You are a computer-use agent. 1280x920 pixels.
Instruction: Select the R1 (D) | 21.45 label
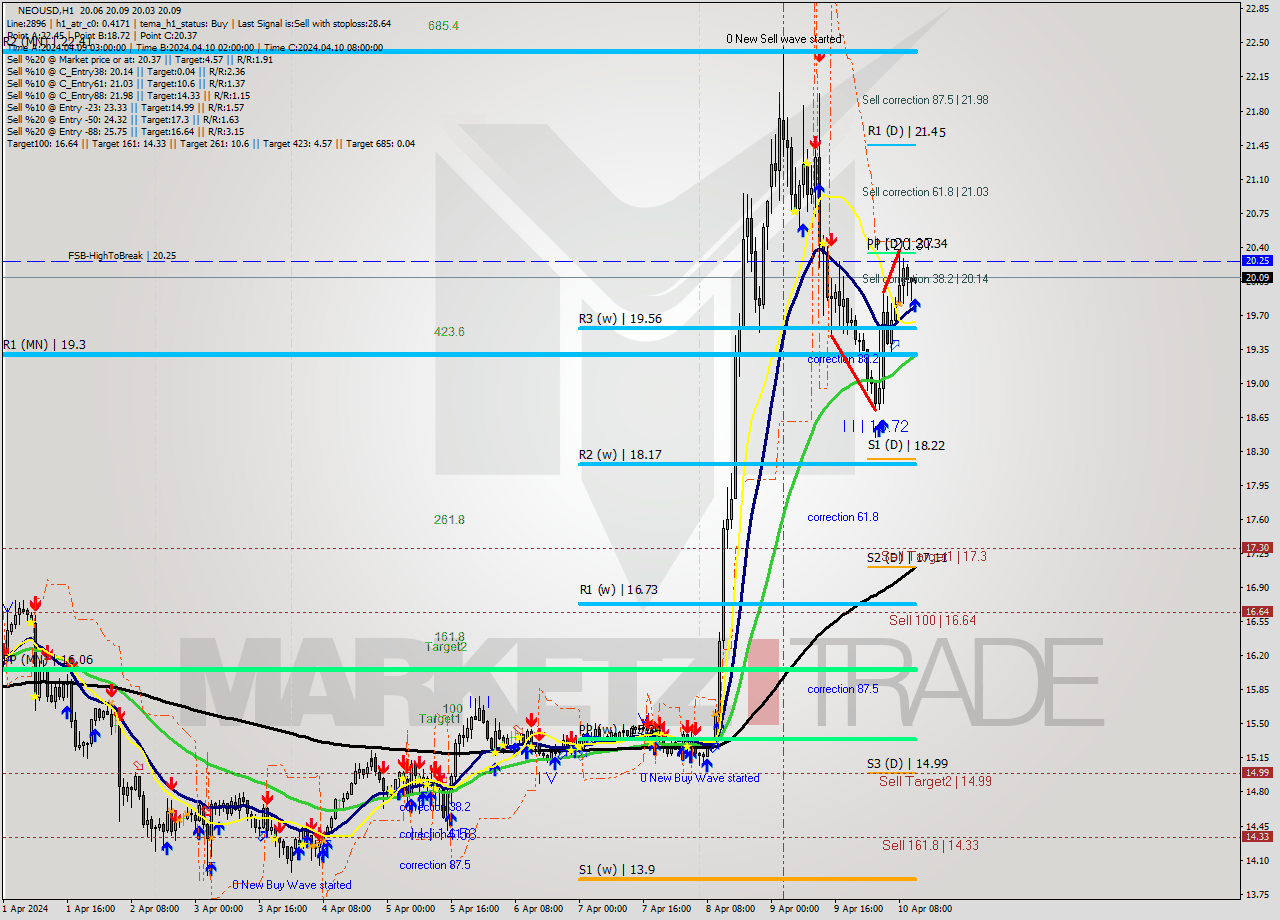click(907, 131)
